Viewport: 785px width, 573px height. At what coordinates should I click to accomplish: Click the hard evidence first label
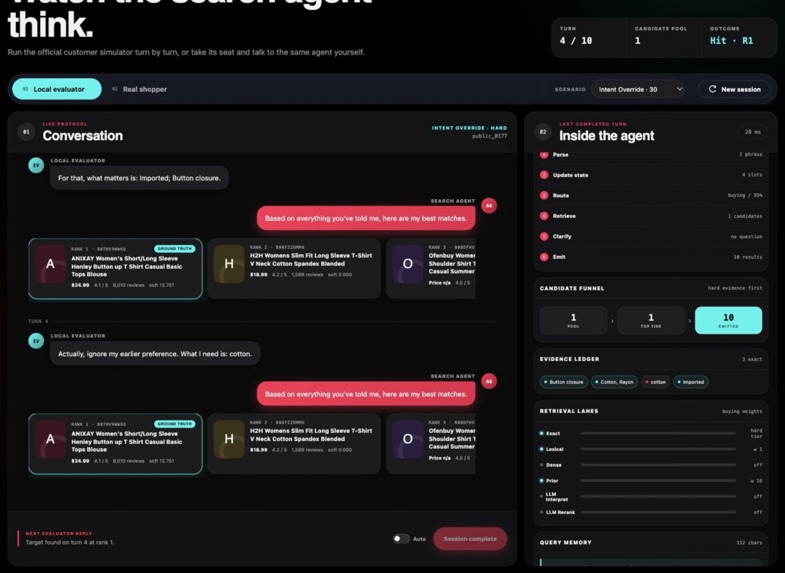(735, 288)
